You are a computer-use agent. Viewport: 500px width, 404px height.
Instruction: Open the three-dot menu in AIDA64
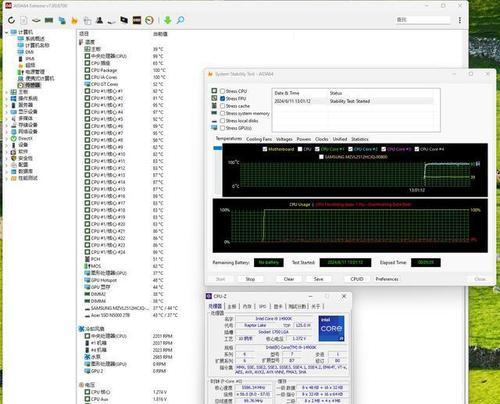tap(460, 20)
